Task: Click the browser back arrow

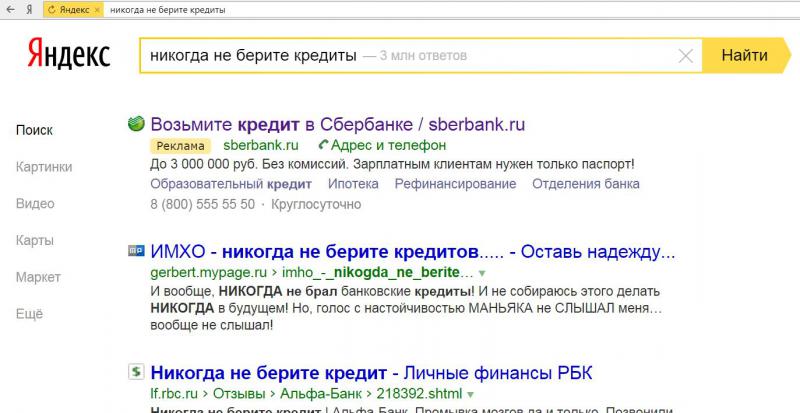Action: pyautogui.click(x=10, y=10)
